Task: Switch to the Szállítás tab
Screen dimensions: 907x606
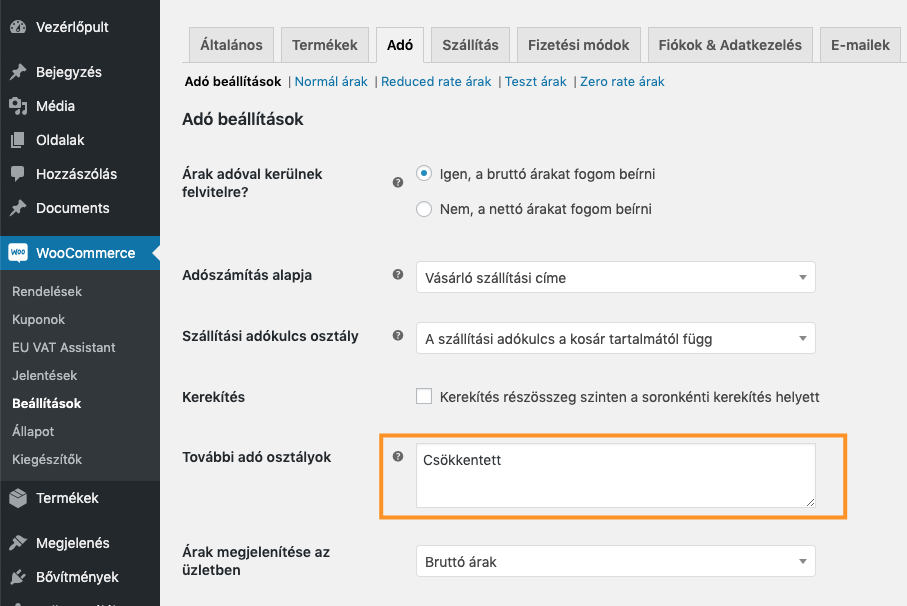Action: point(472,45)
